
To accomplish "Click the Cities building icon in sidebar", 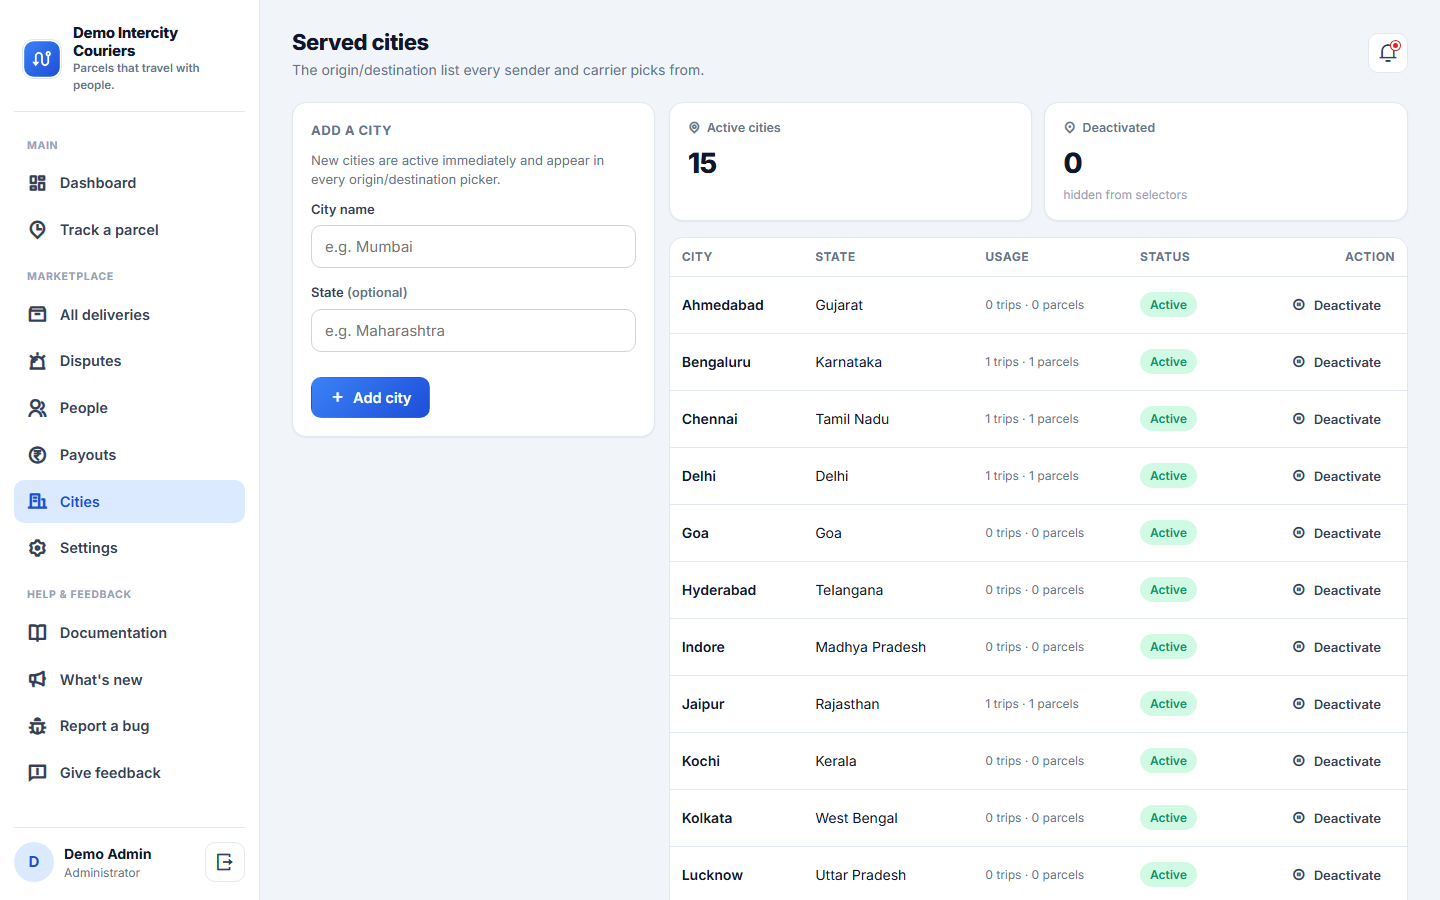I will coord(38,502).
